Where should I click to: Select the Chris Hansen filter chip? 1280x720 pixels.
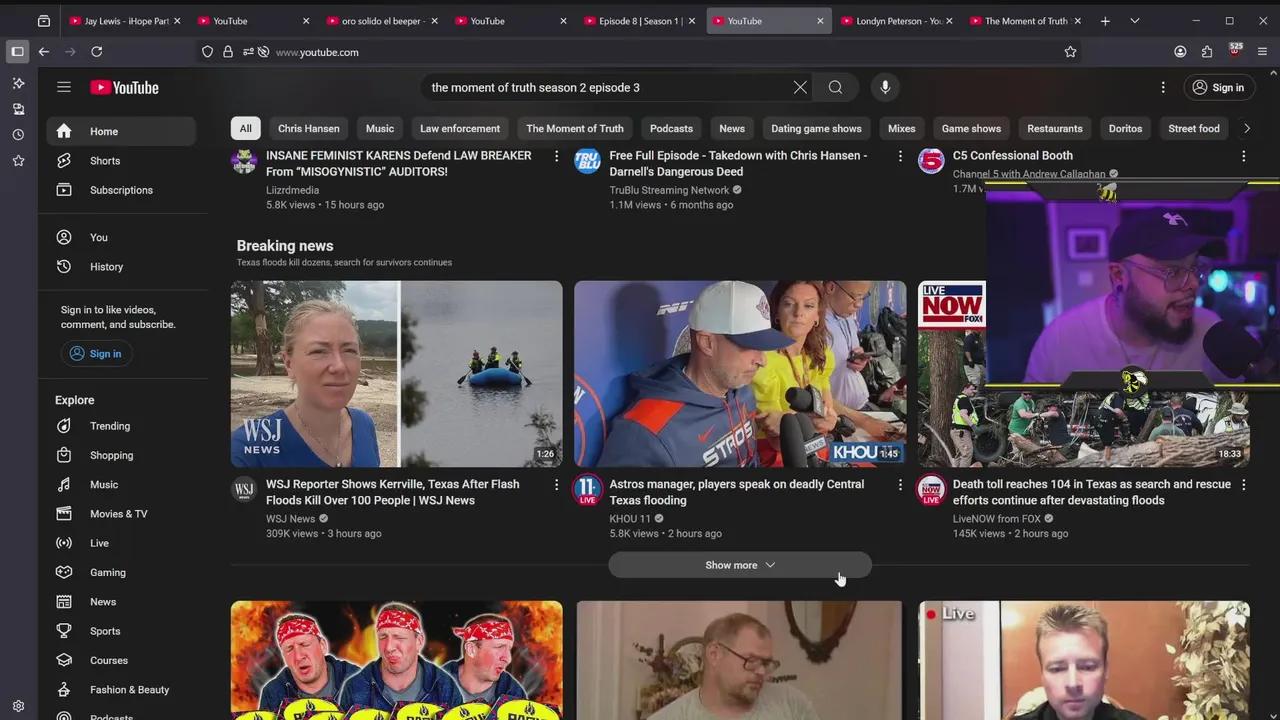point(308,128)
